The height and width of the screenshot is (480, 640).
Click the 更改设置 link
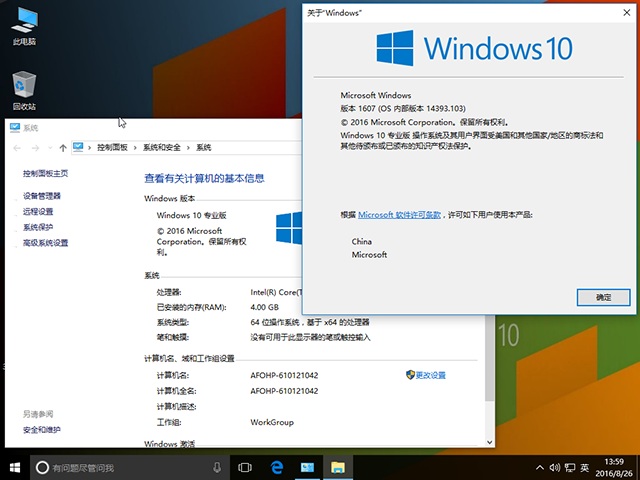tap(430, 375)
